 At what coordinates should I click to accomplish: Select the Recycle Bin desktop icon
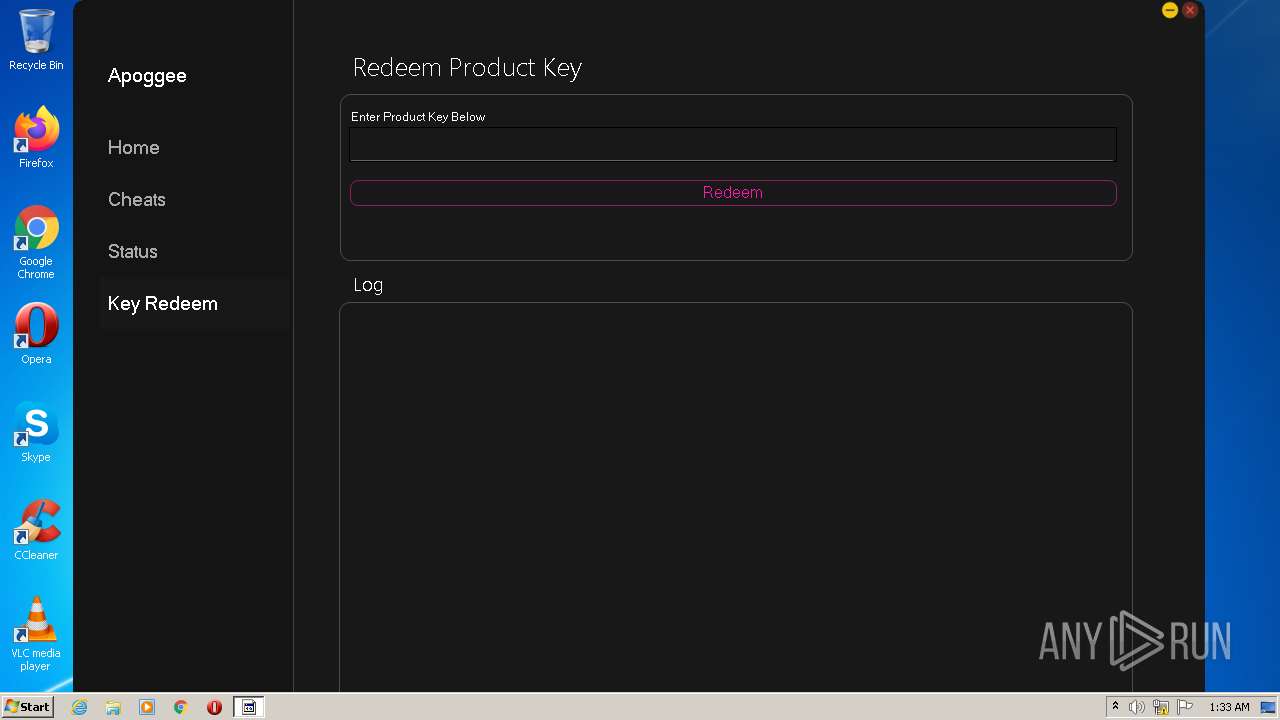[36, 40]
